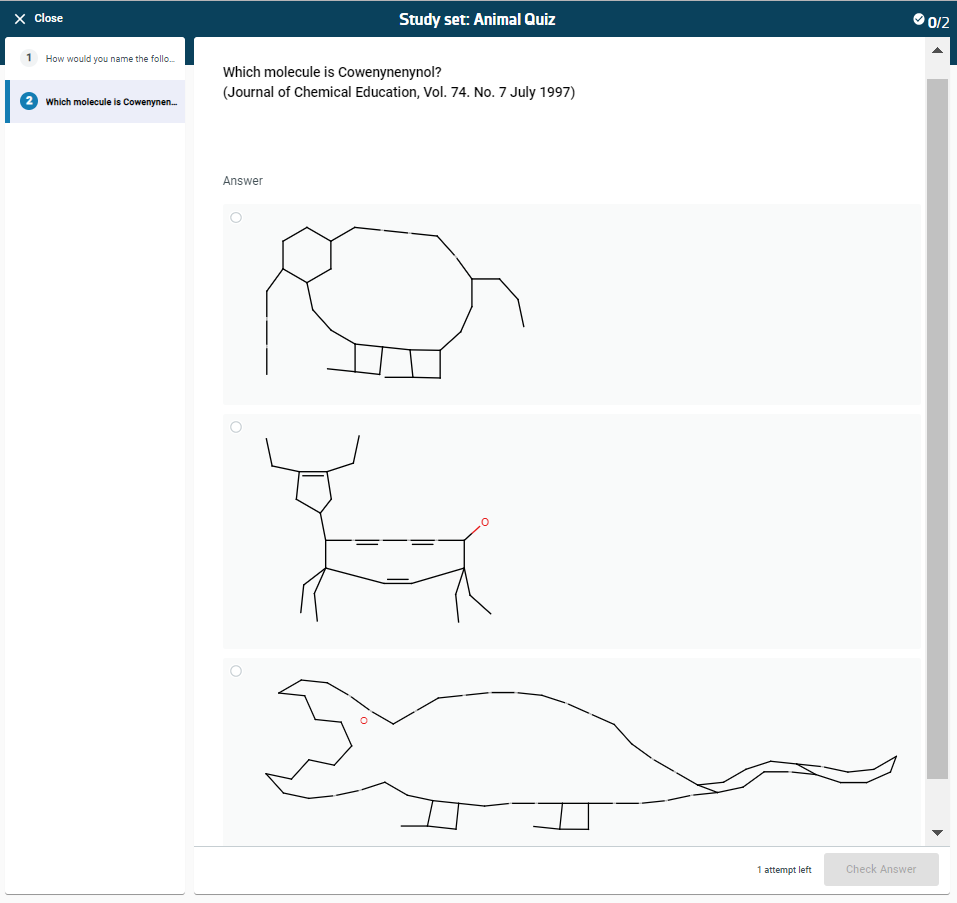Screen dimensions: 957x903
Task: Click the "Study set: Animal Quiz" title
Action: (x=477, y=19)
